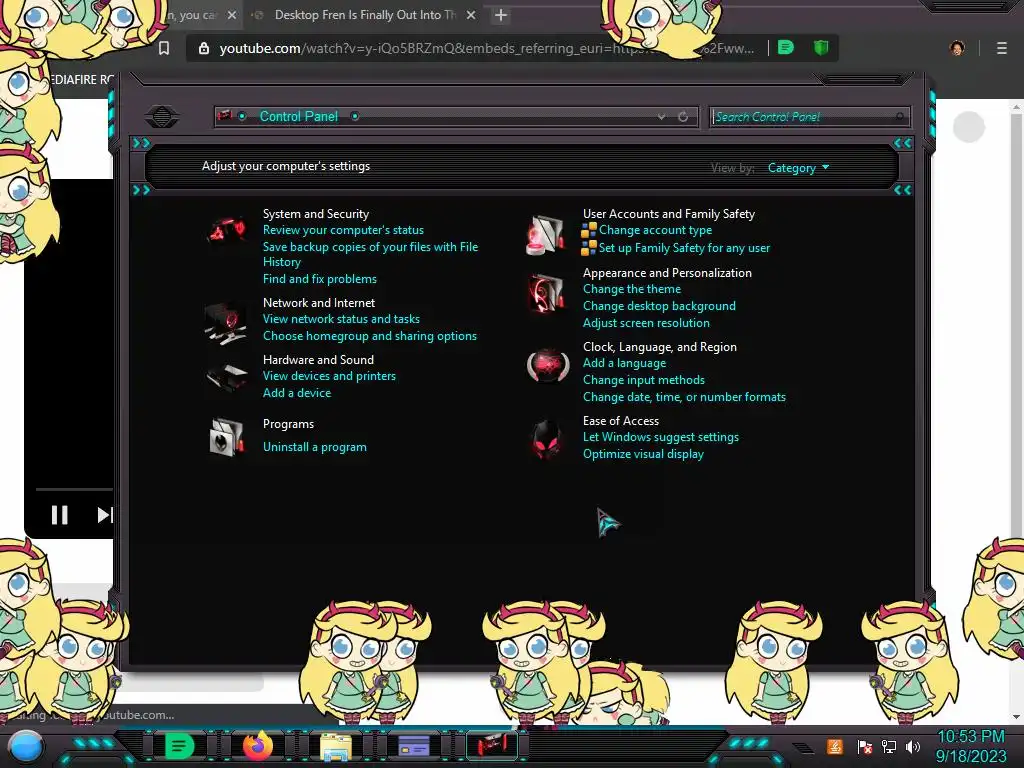Open Hardware and Sound category icon

point(226,377)
